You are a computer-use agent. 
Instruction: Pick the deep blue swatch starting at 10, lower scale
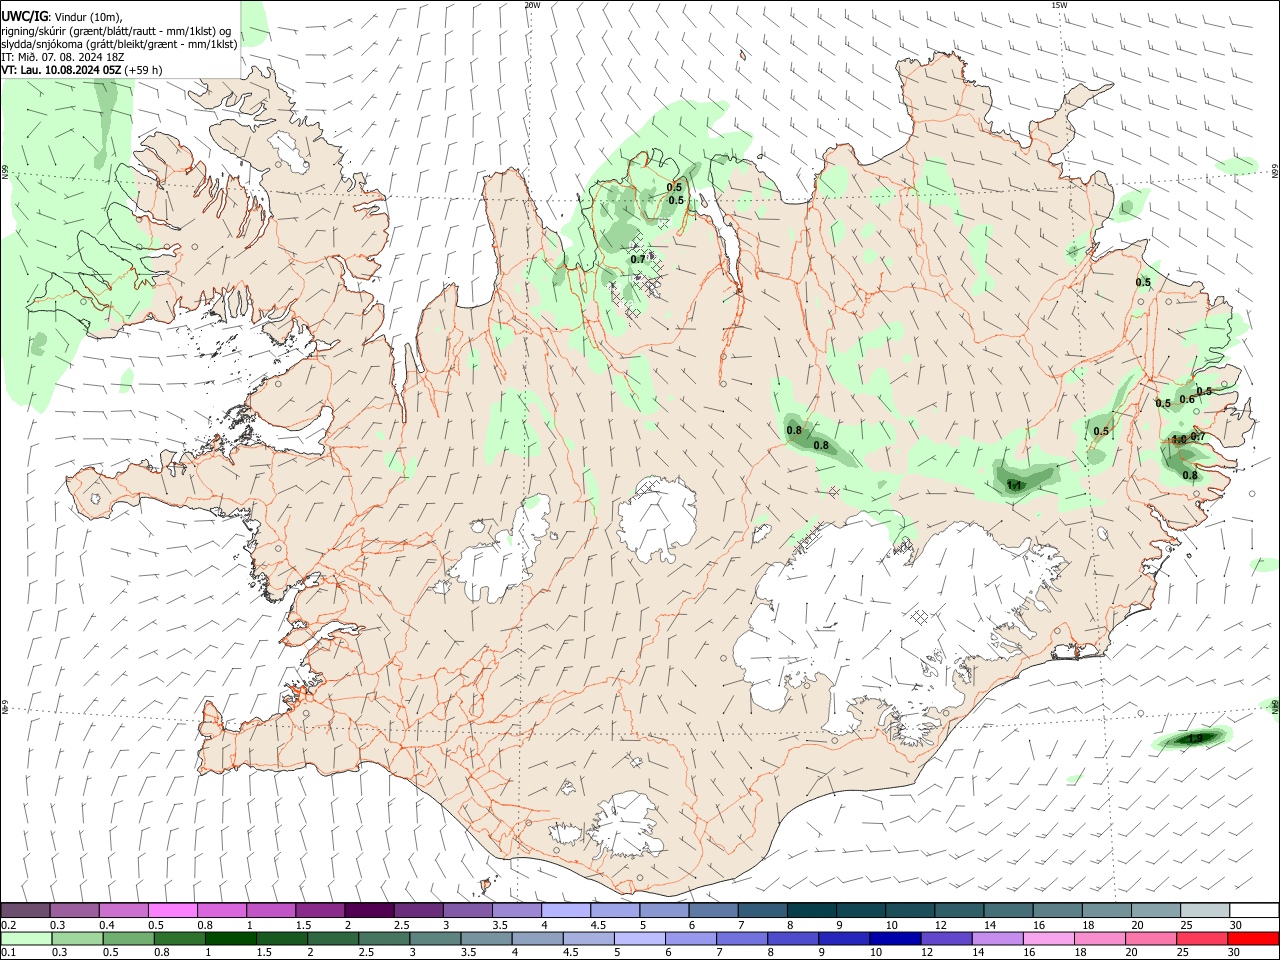[895, 938]
